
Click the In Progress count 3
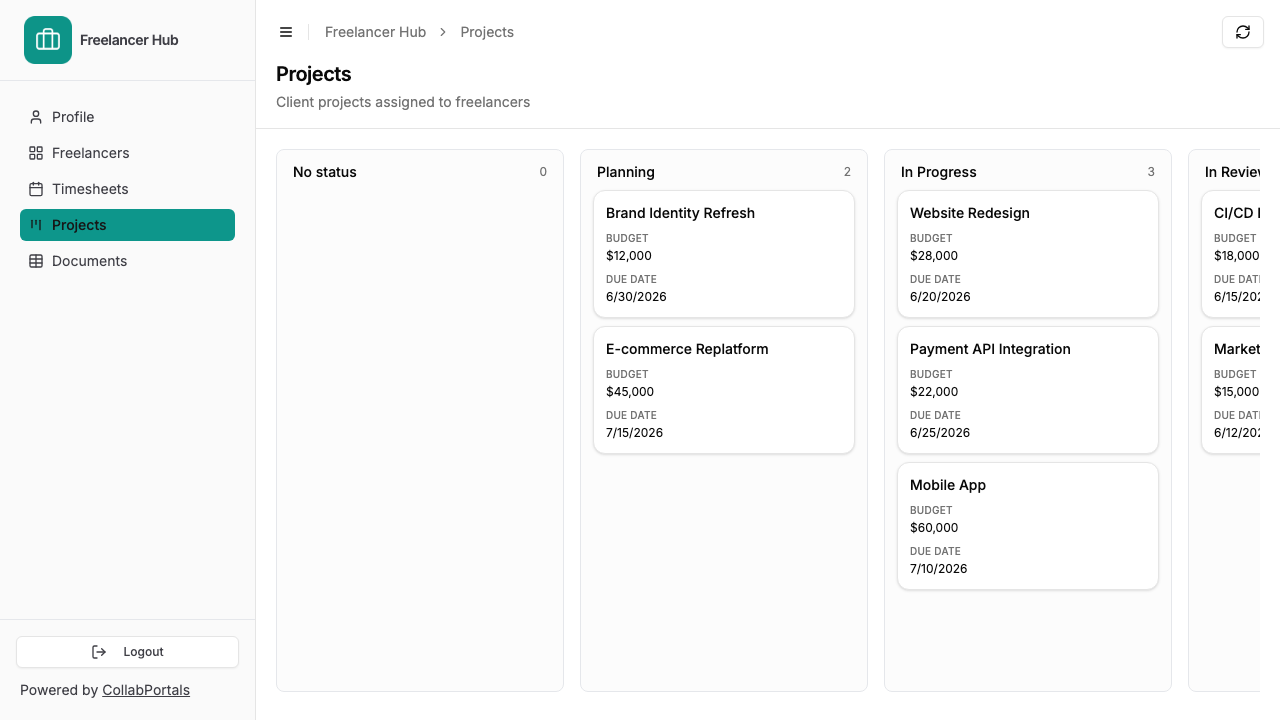coord(1151,172)
